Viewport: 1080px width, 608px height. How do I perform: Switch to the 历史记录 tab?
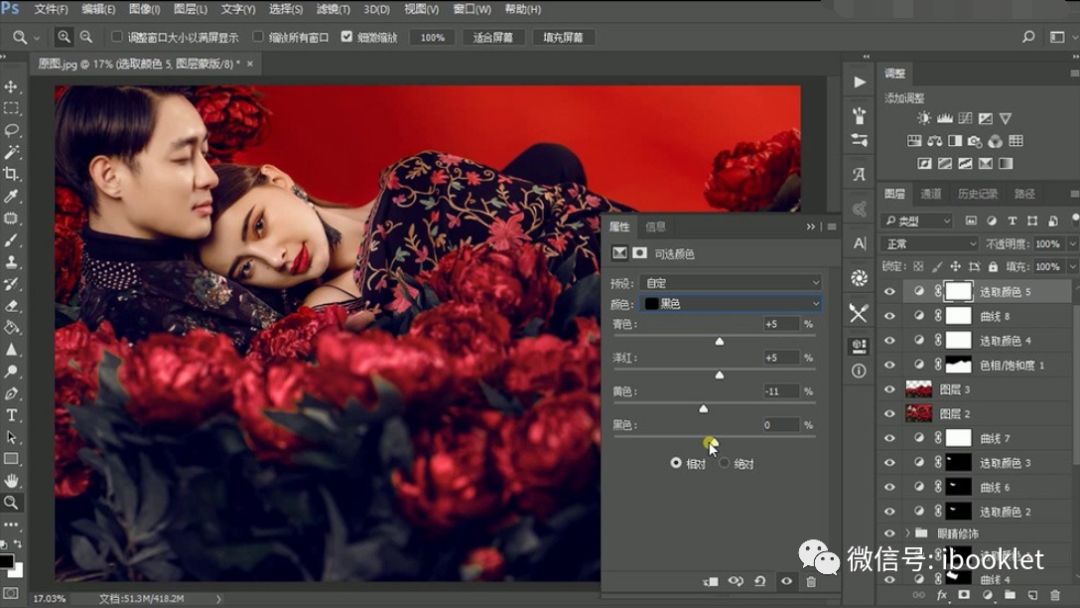976,194
